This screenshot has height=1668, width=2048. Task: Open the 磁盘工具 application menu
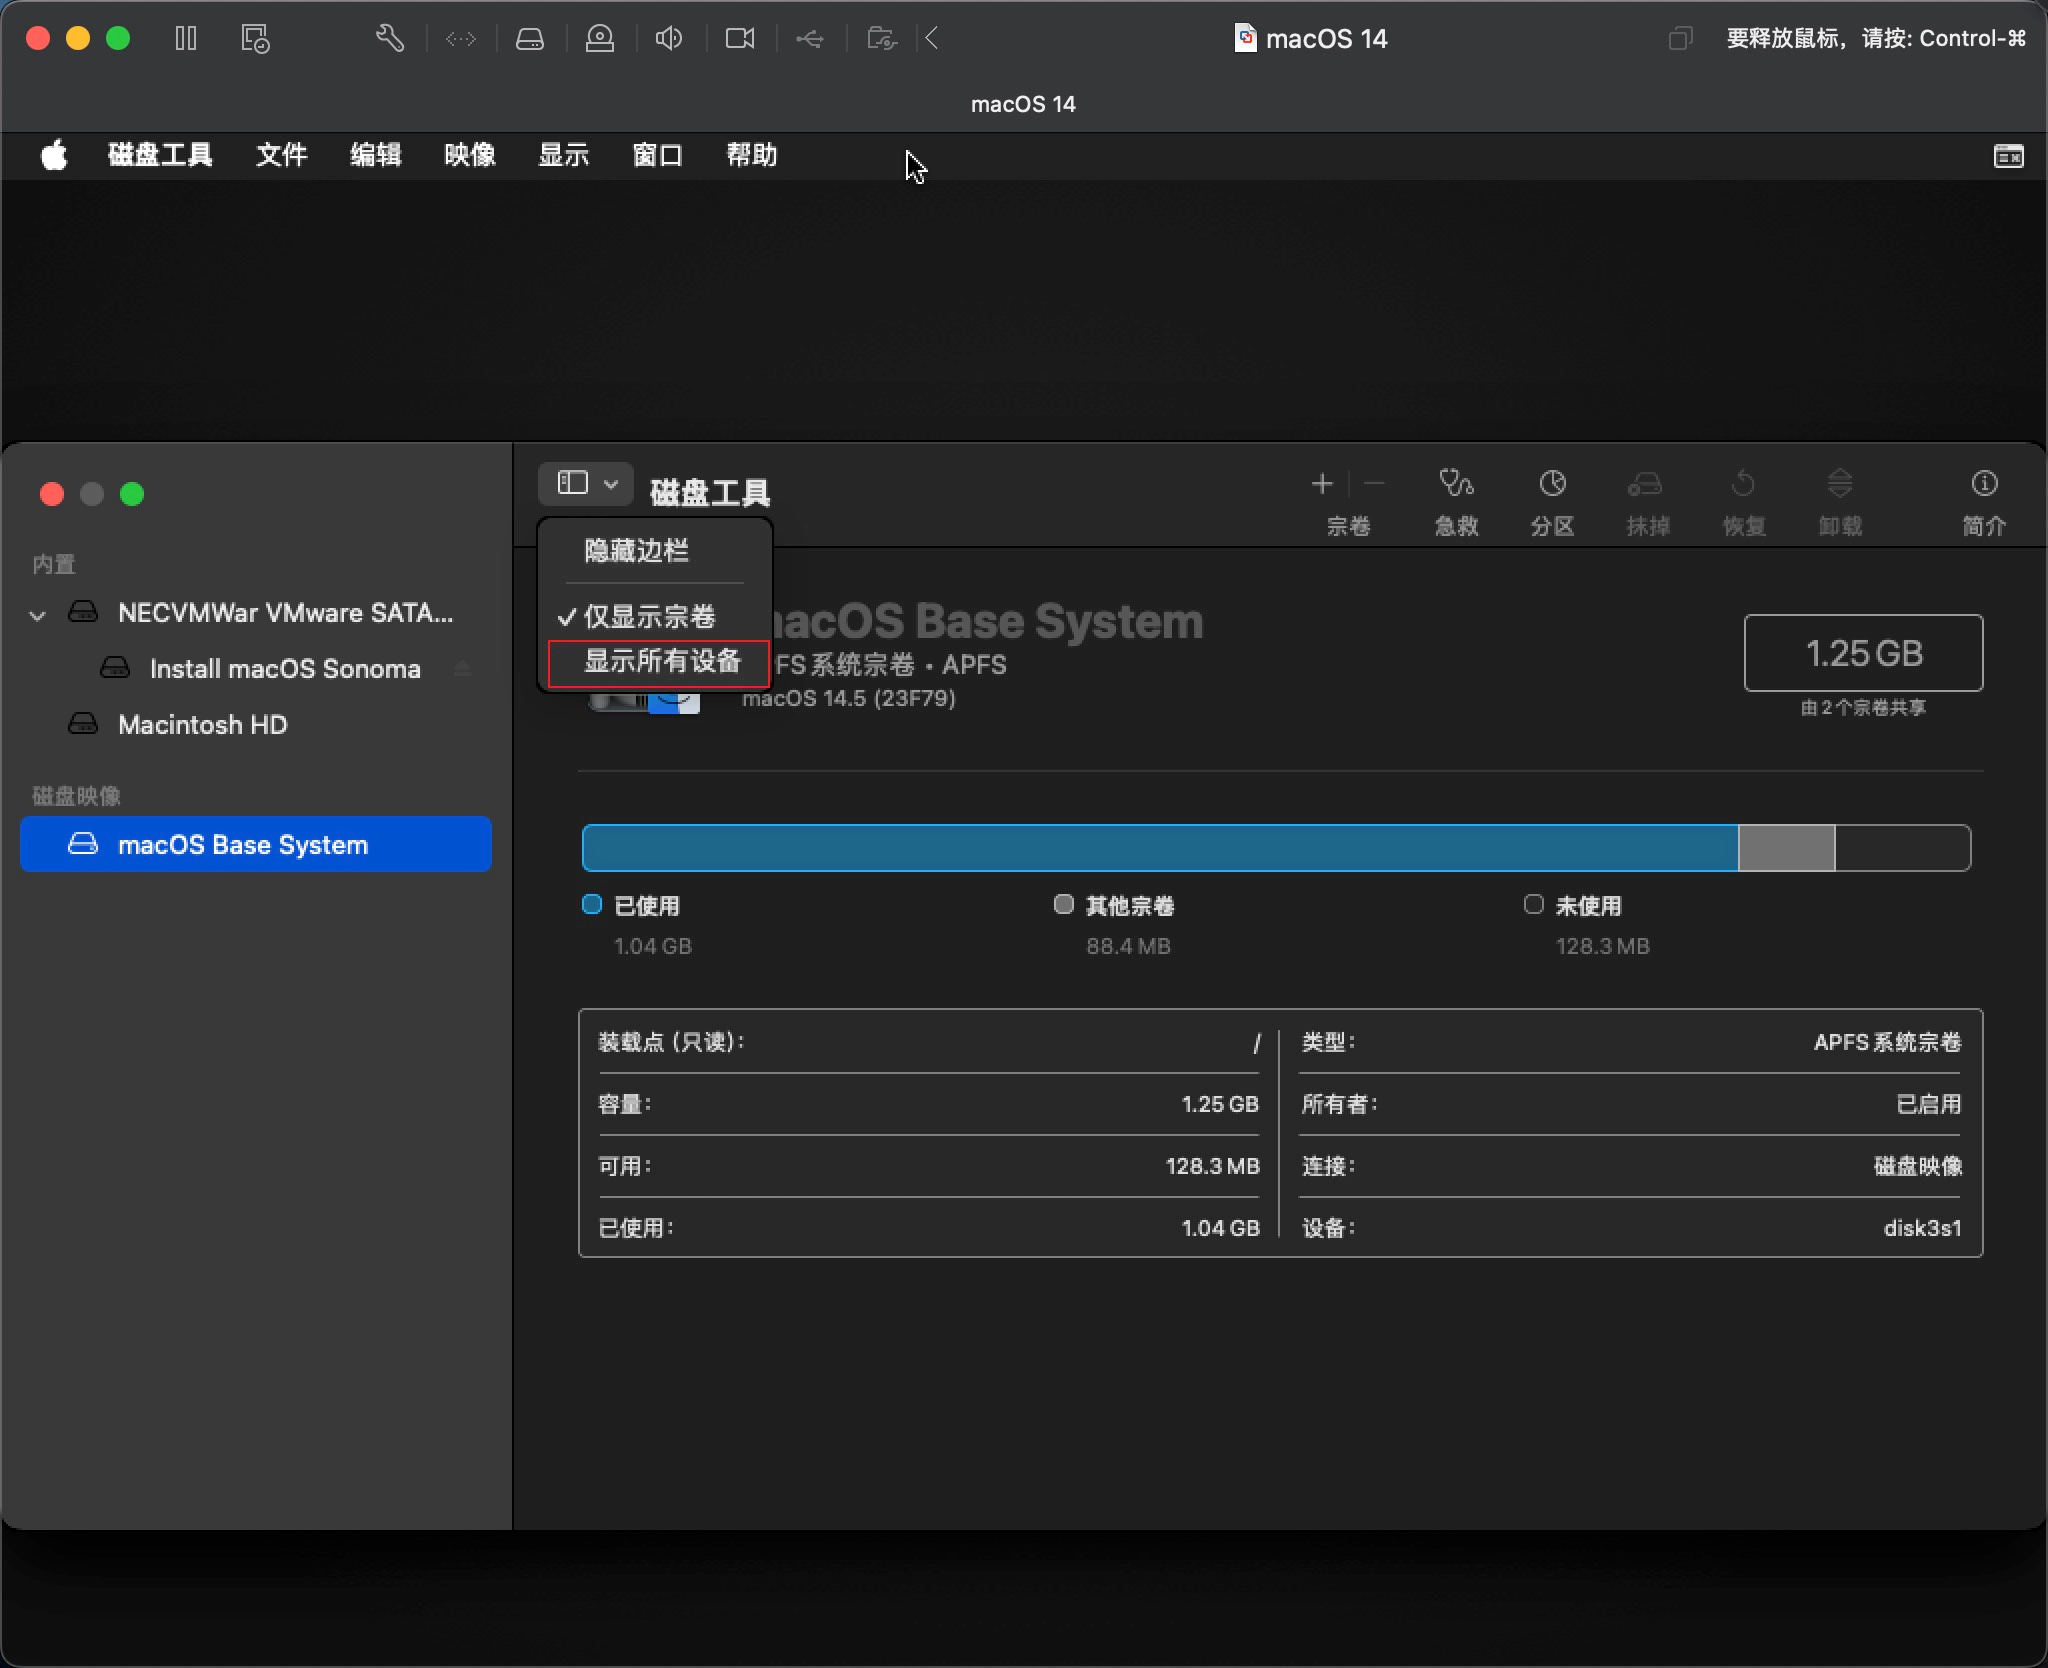(160, 155)
